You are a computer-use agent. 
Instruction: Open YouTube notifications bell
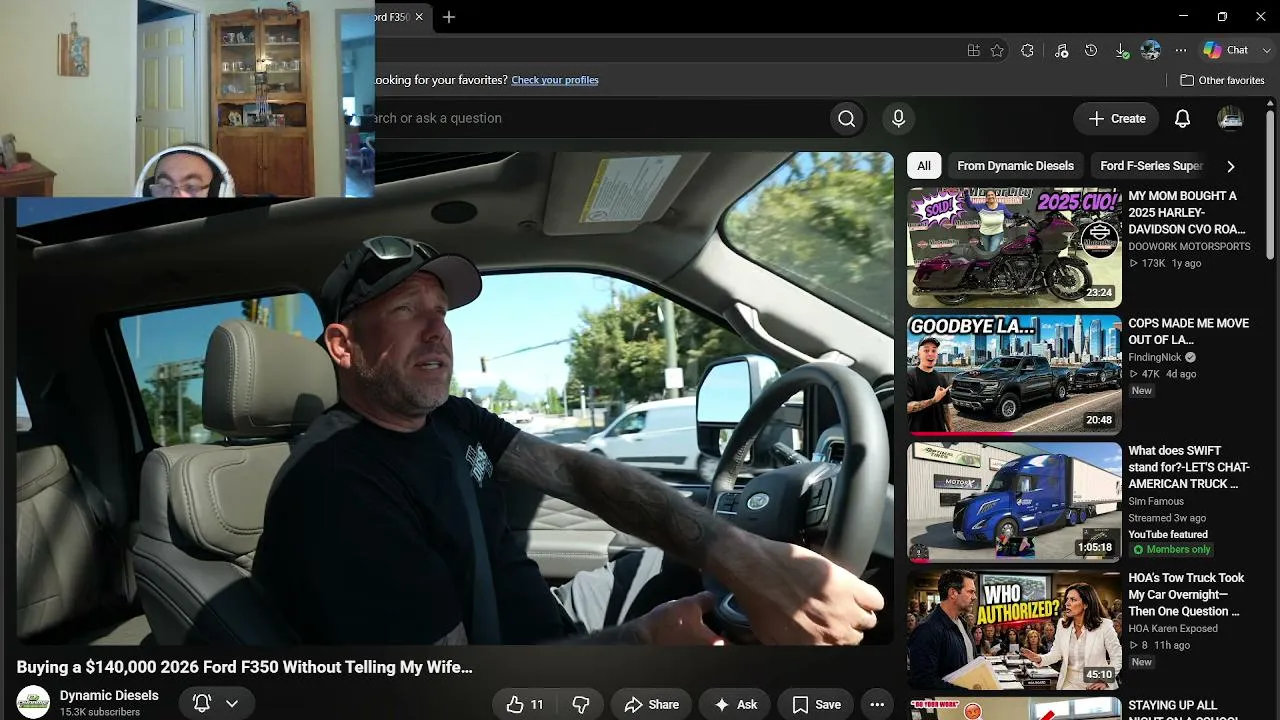(1182, 119)
